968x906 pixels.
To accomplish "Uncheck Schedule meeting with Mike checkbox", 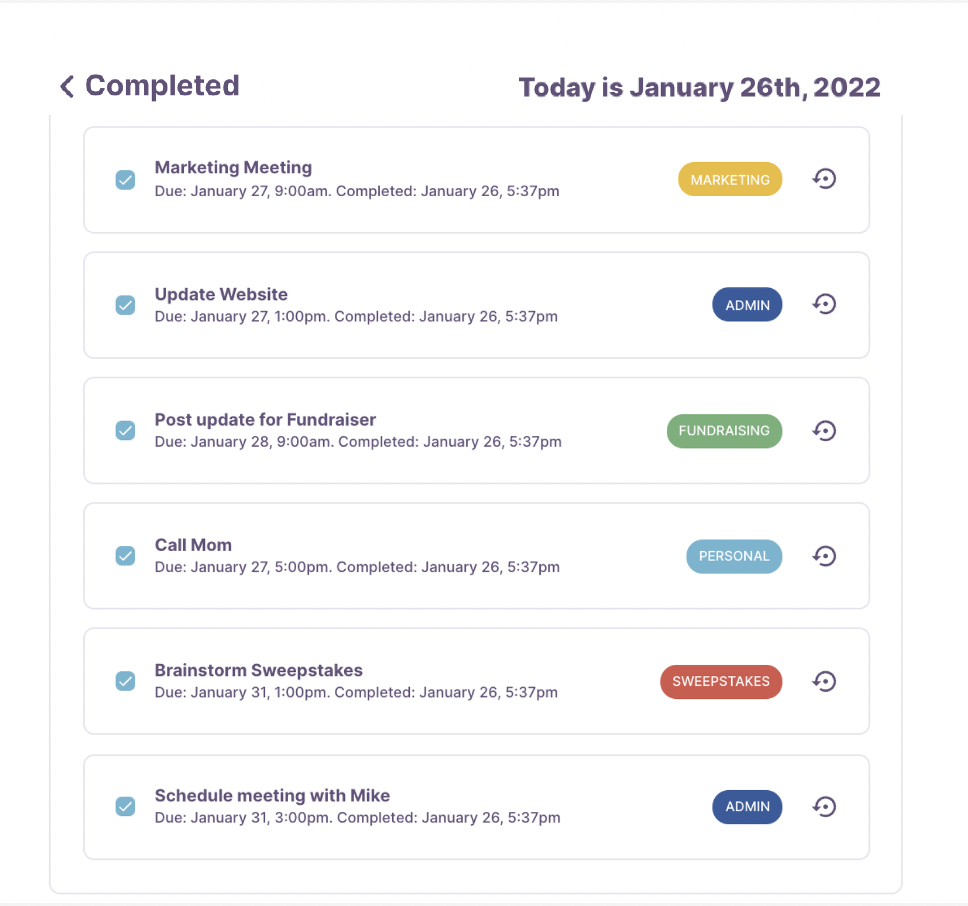I will 125,806.
